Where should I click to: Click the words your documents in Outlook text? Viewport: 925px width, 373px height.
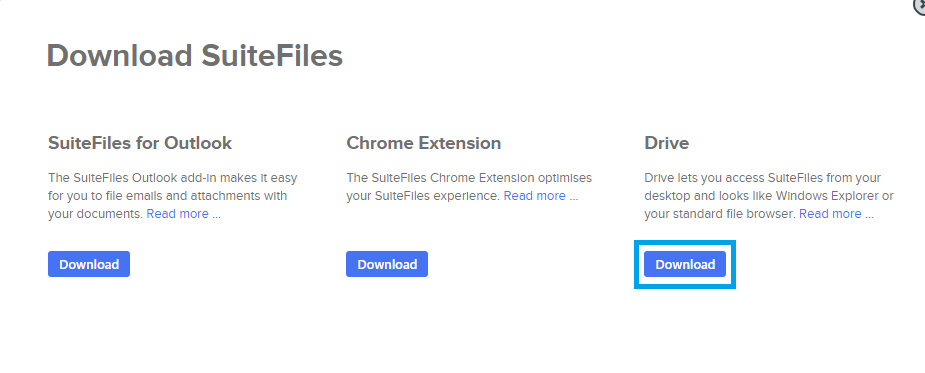[x=96, y=214]
